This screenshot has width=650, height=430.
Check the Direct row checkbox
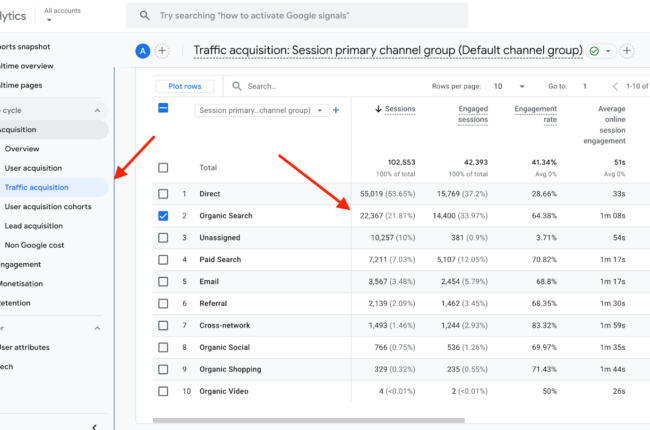click(x=163, y=194)
